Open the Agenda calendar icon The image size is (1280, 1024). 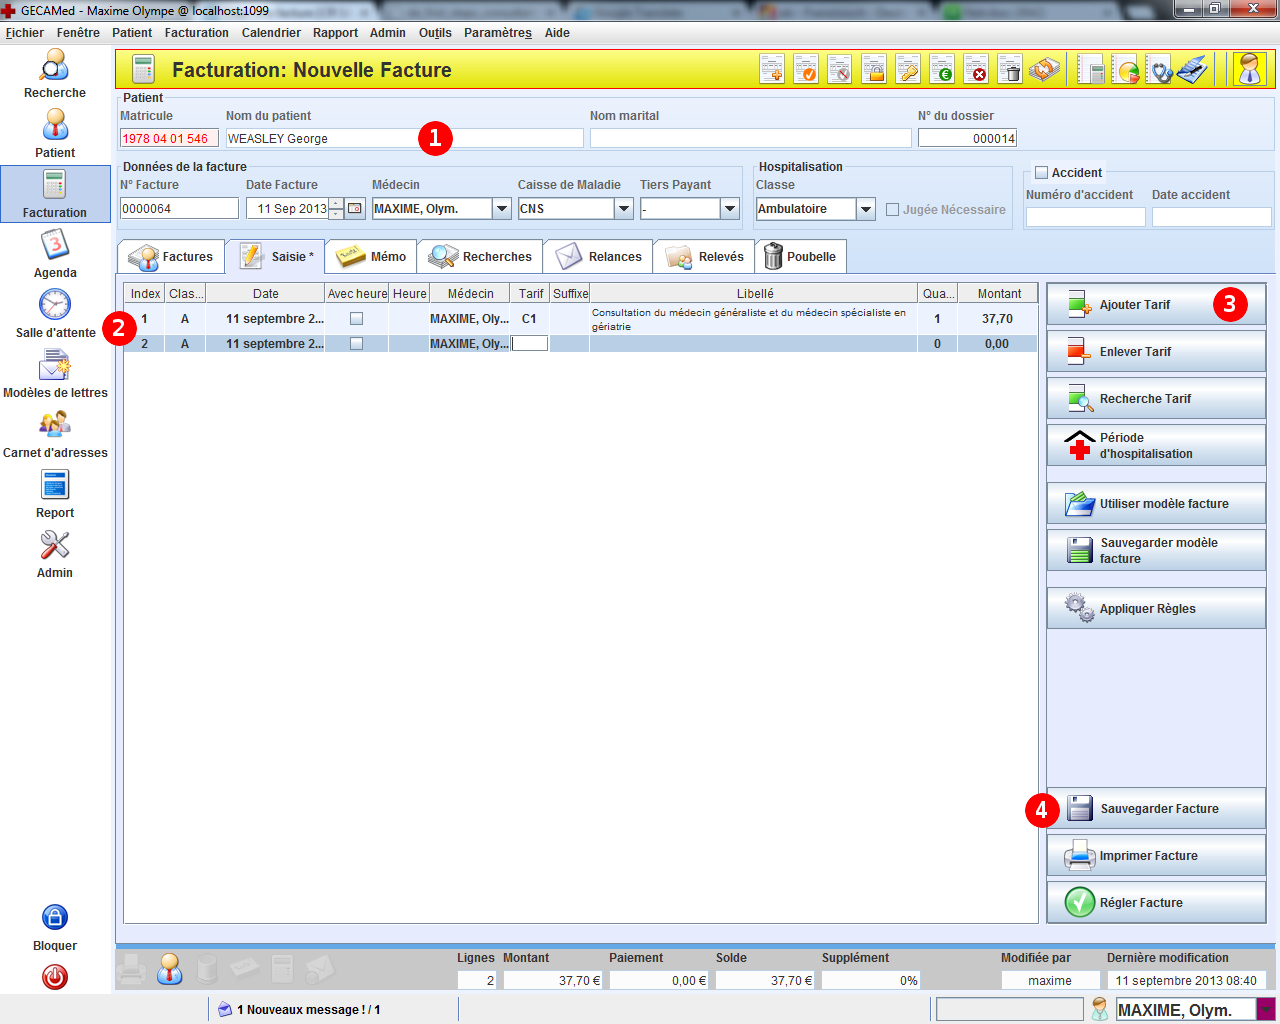coord(54,246)
